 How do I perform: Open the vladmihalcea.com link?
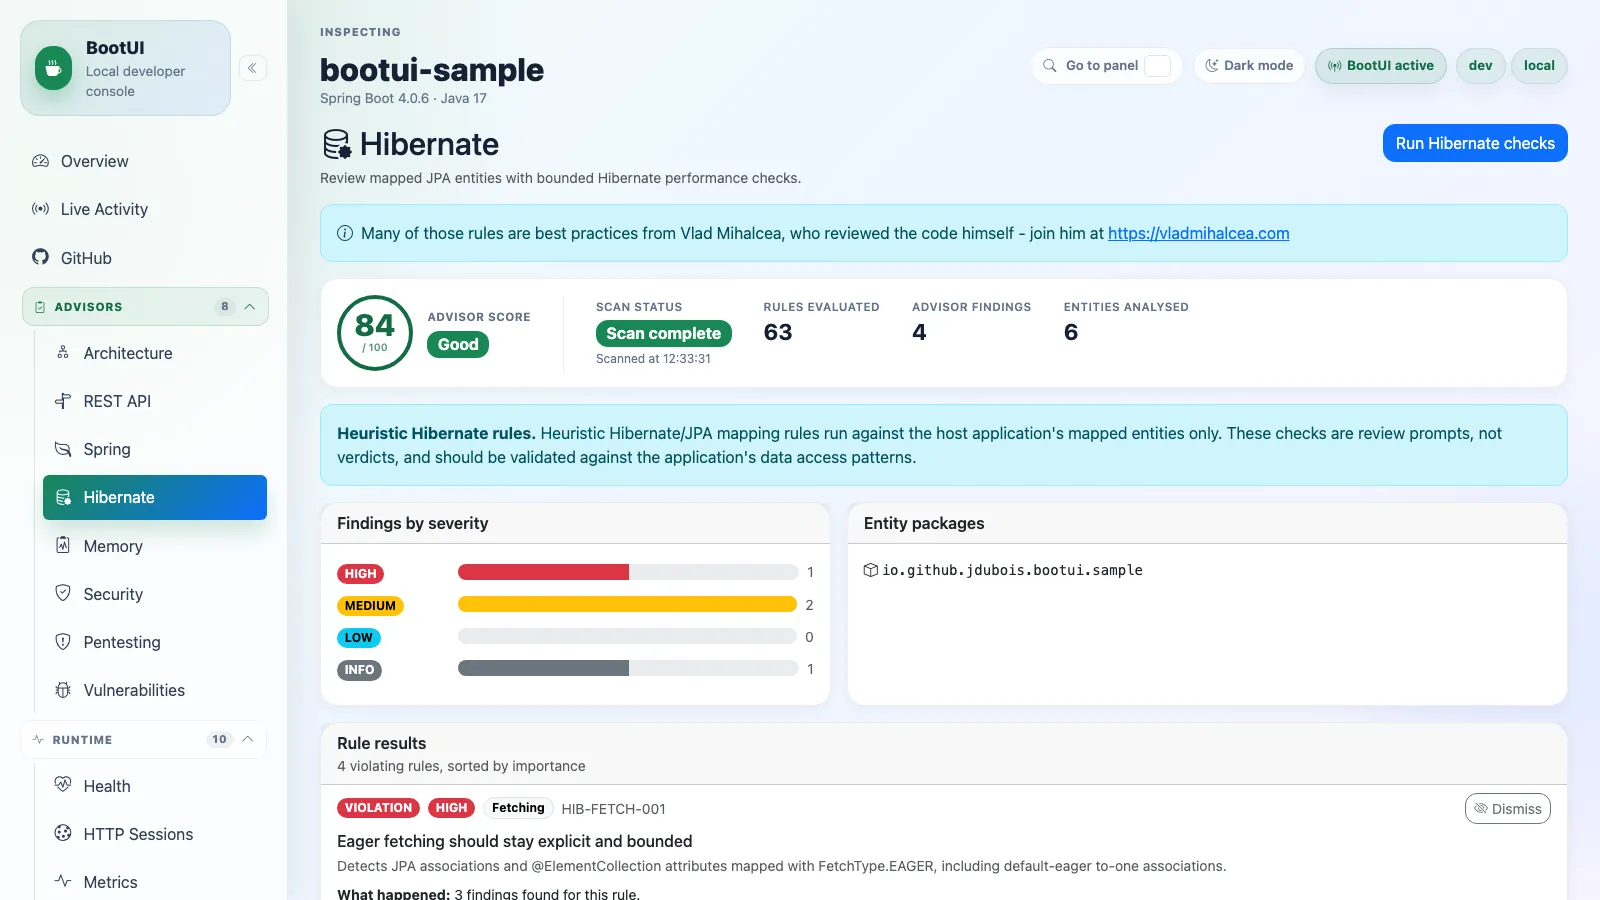click(1198, 233)
